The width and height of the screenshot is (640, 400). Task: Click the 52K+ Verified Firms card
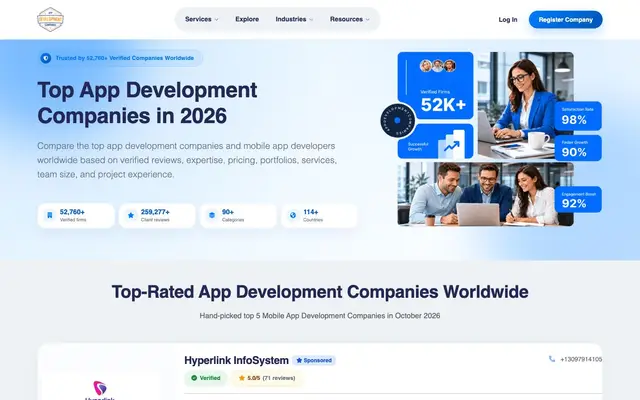point(436,85)
